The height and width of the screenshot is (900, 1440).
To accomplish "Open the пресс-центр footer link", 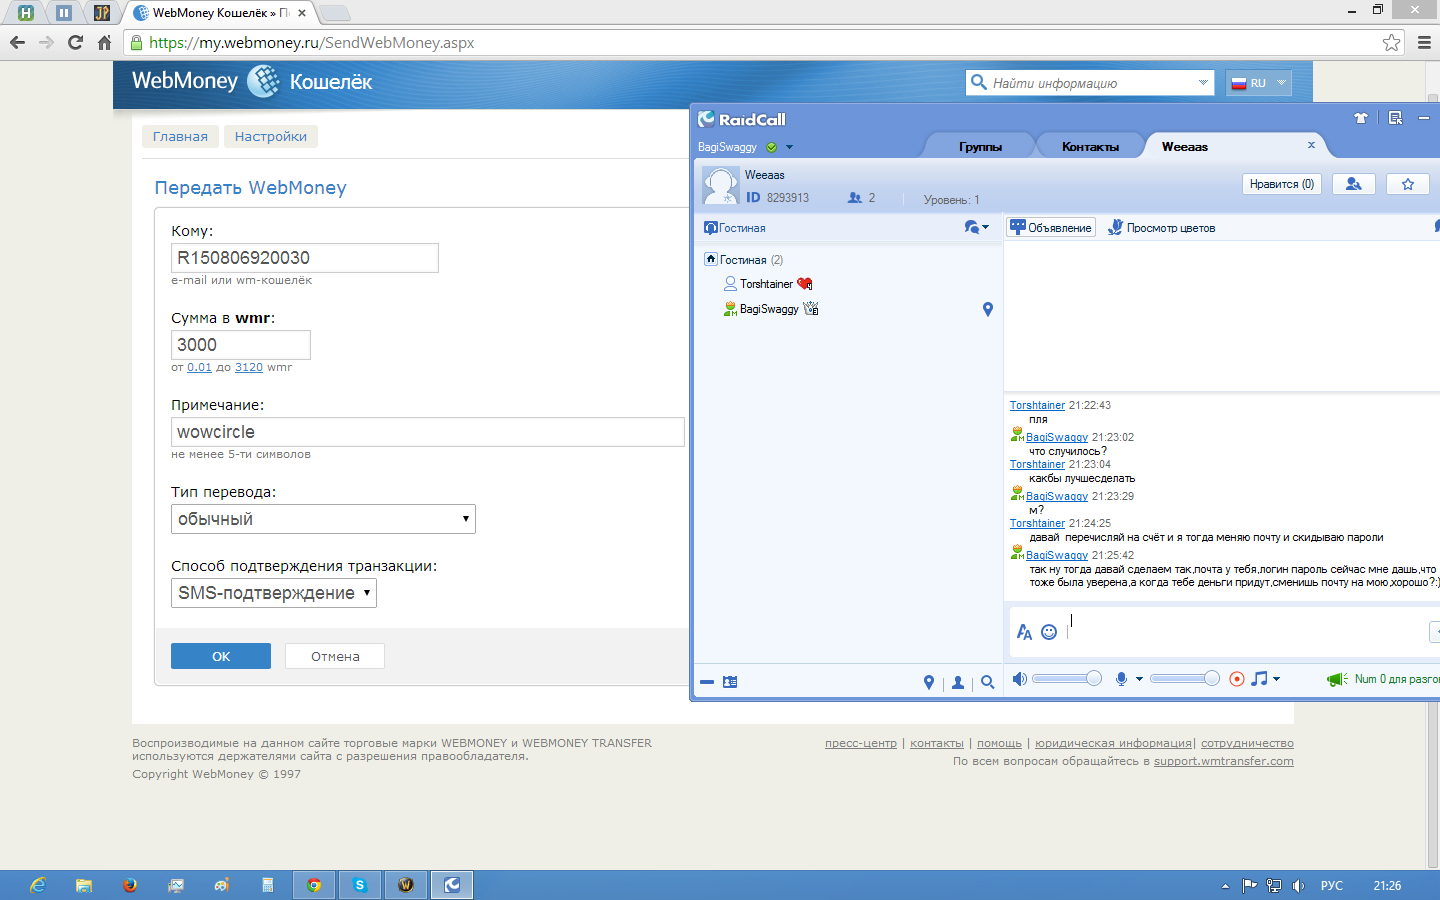I will click(x=861, y=743).
